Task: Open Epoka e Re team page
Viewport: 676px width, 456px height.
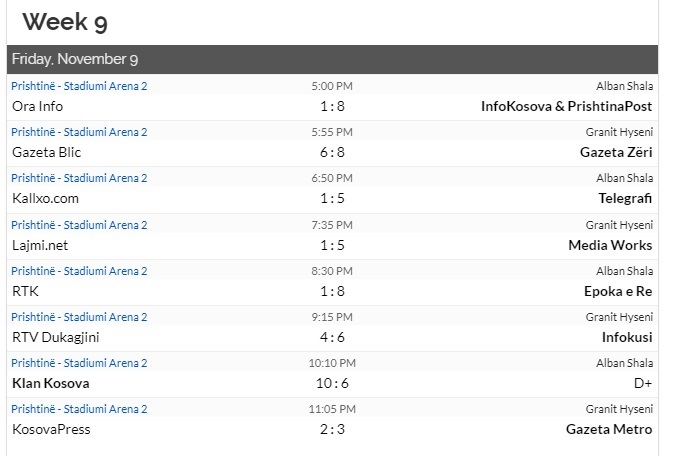Action: click(618, 291)
